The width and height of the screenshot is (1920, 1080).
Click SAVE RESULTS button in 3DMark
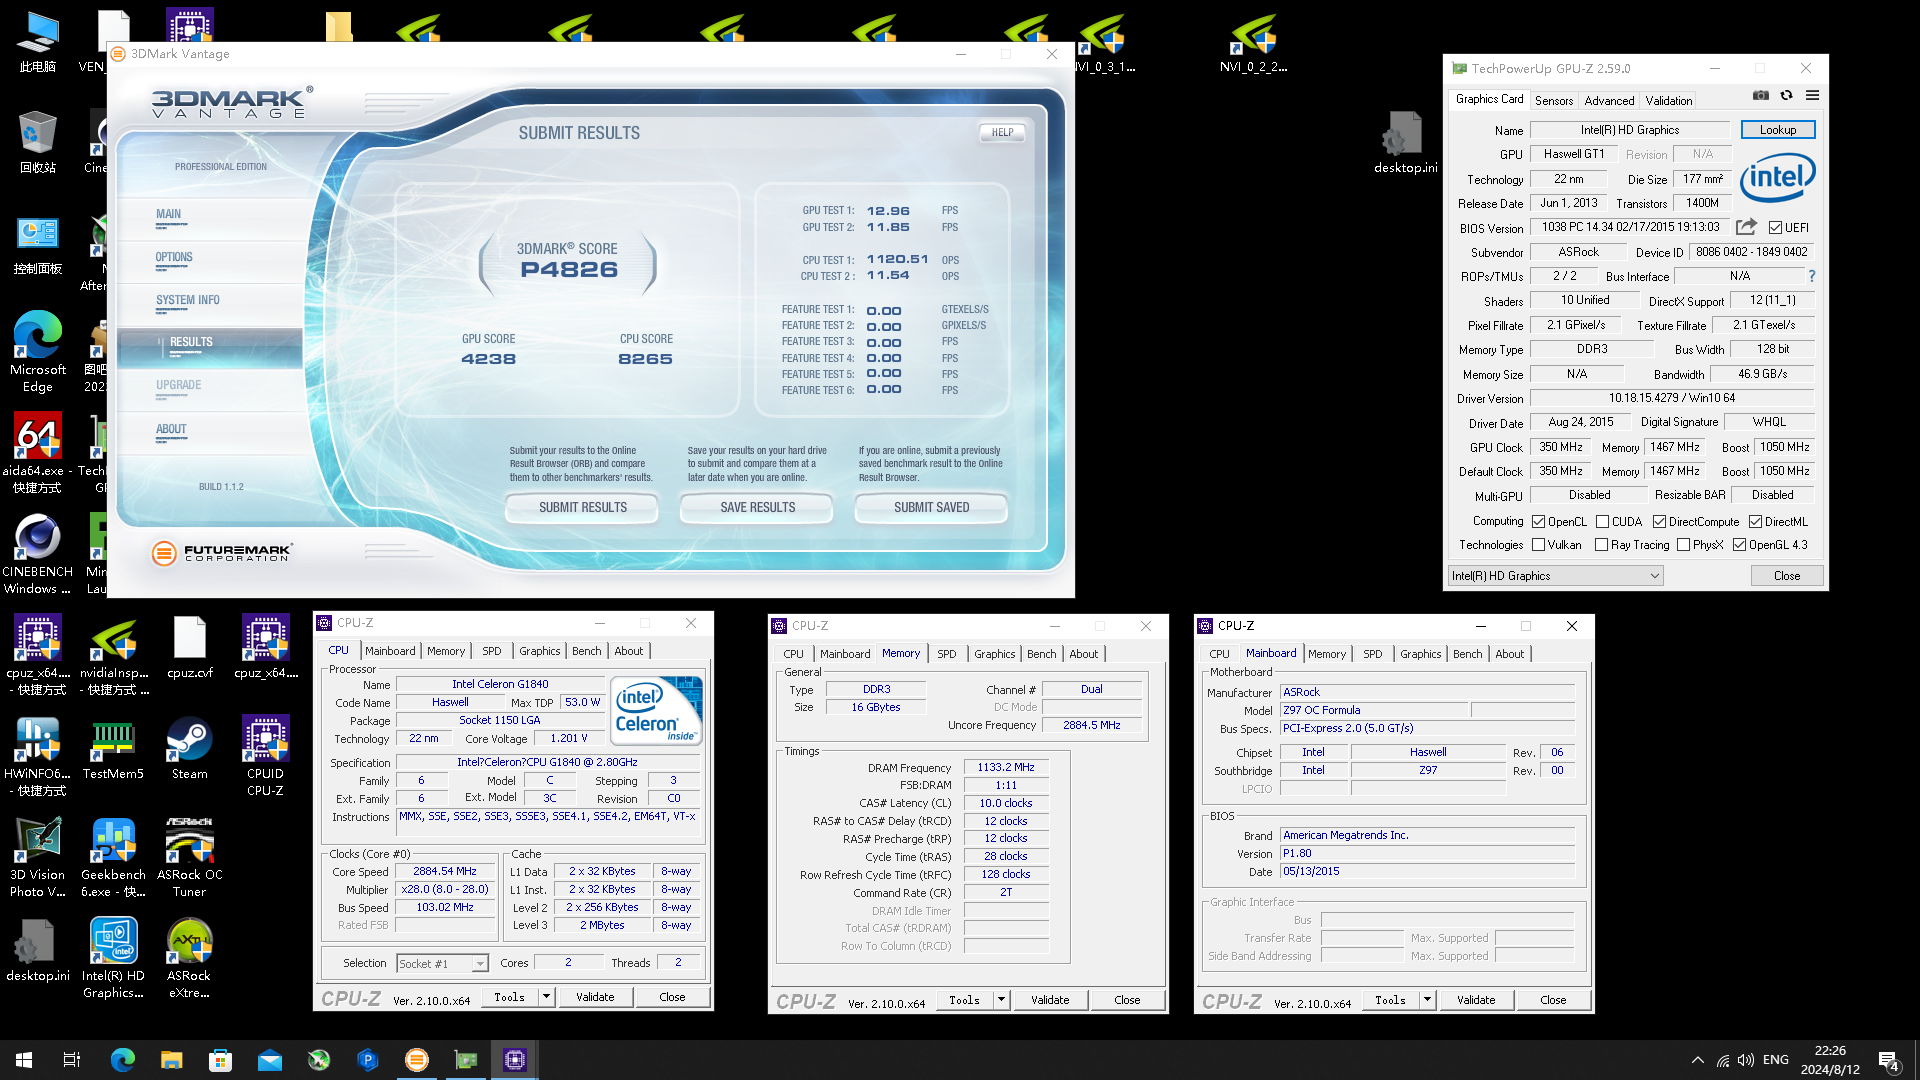click(757, 508)
